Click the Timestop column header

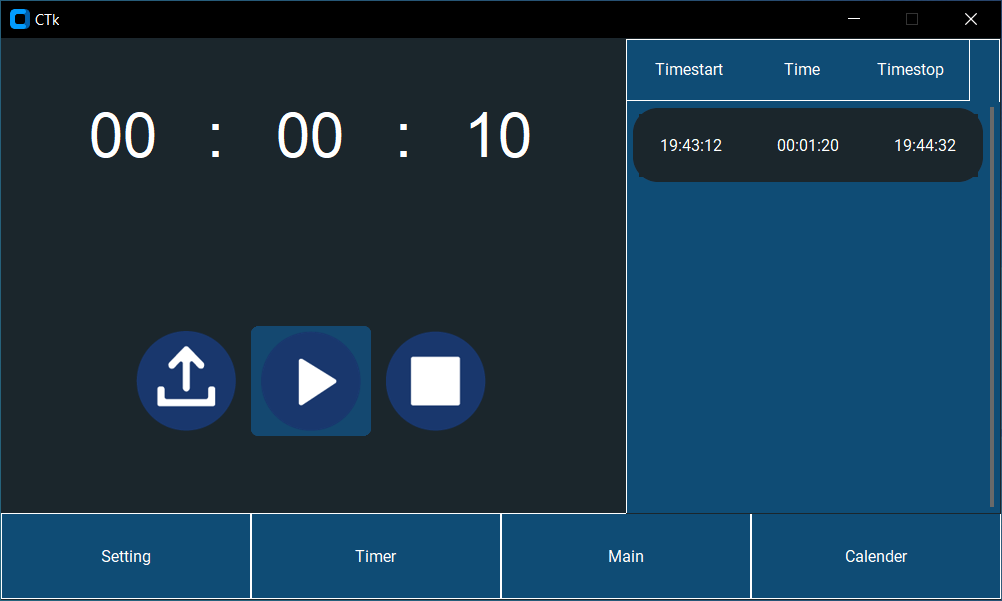click(910, 69)
